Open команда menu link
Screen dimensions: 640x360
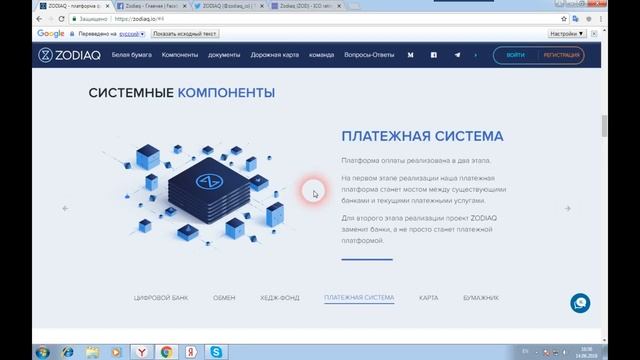(321, 55)
